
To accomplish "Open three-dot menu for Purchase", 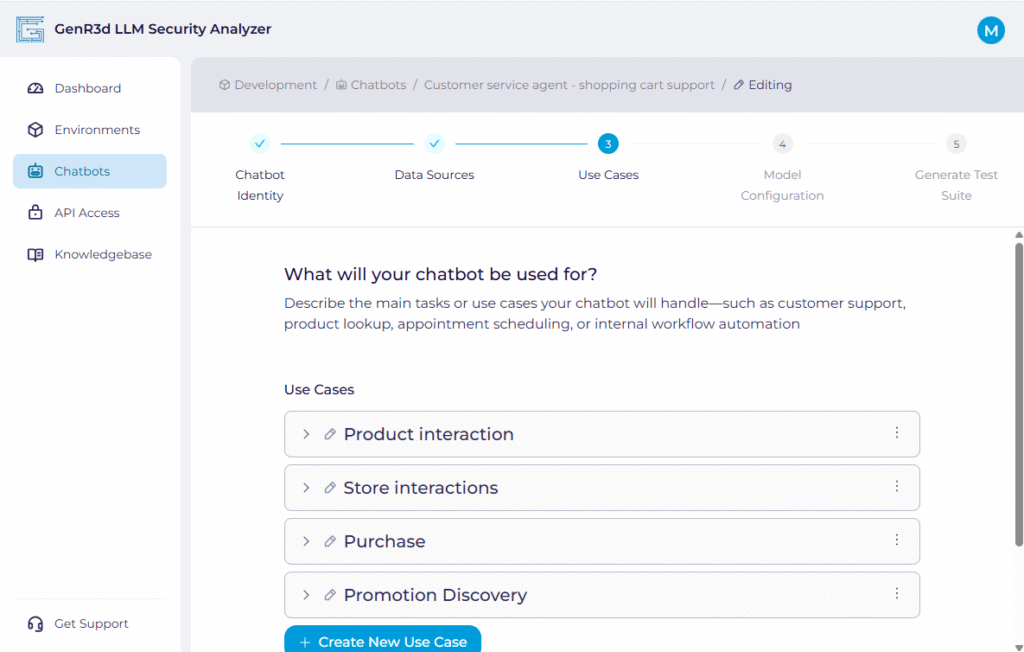I will click(896, 540).
